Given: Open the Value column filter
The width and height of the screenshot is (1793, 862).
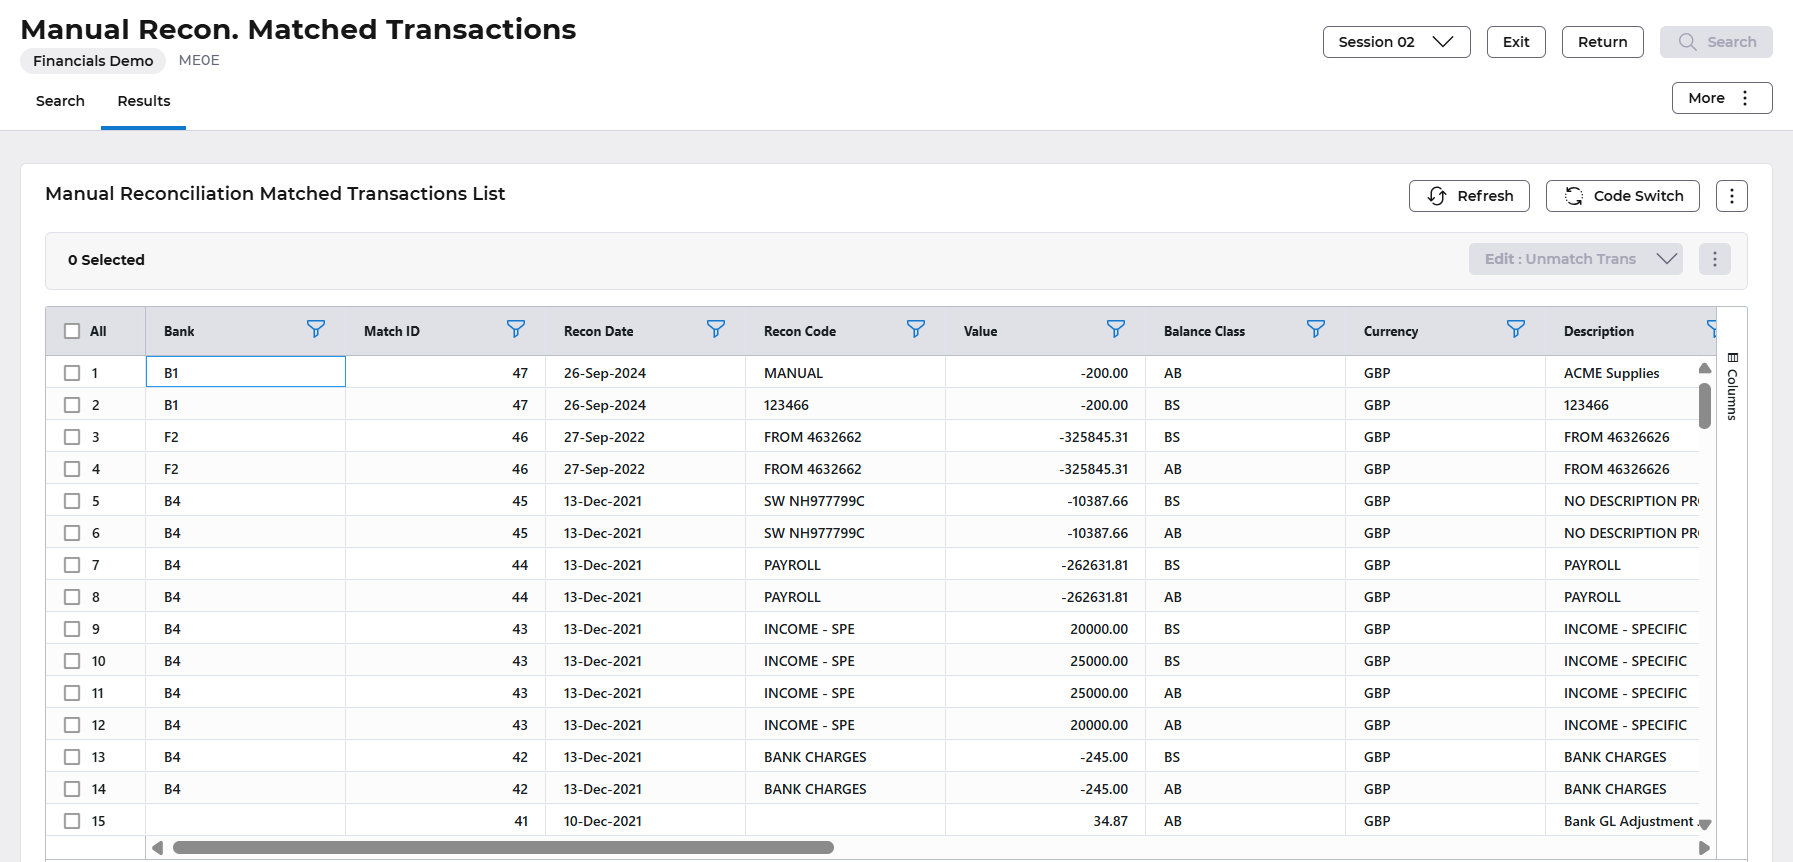Looking at the screenshot, I should [1115, 329].
